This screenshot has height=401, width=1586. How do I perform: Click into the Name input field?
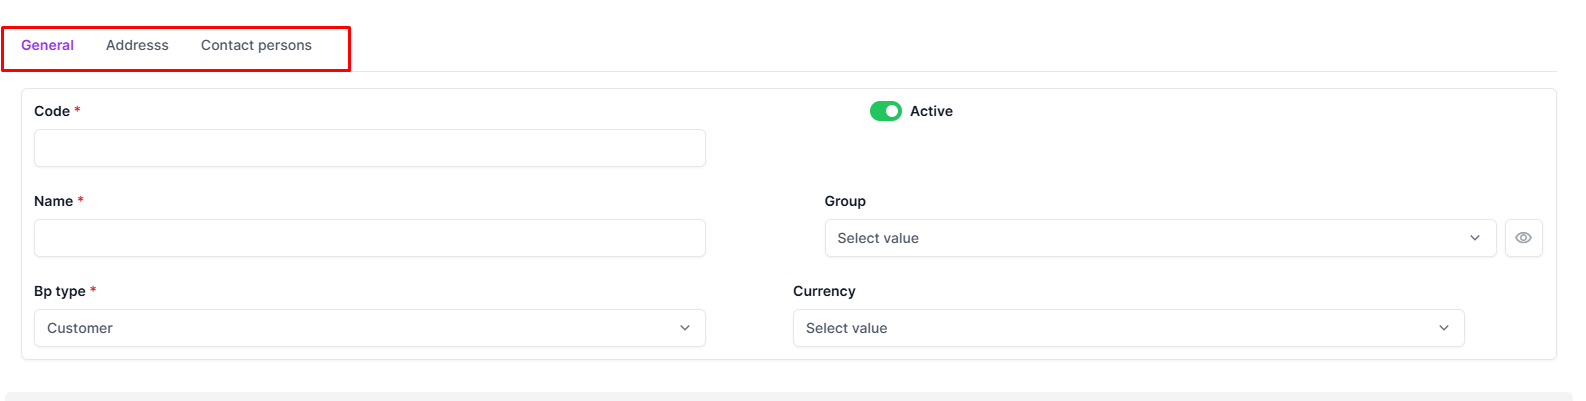[x=369, y=238]
